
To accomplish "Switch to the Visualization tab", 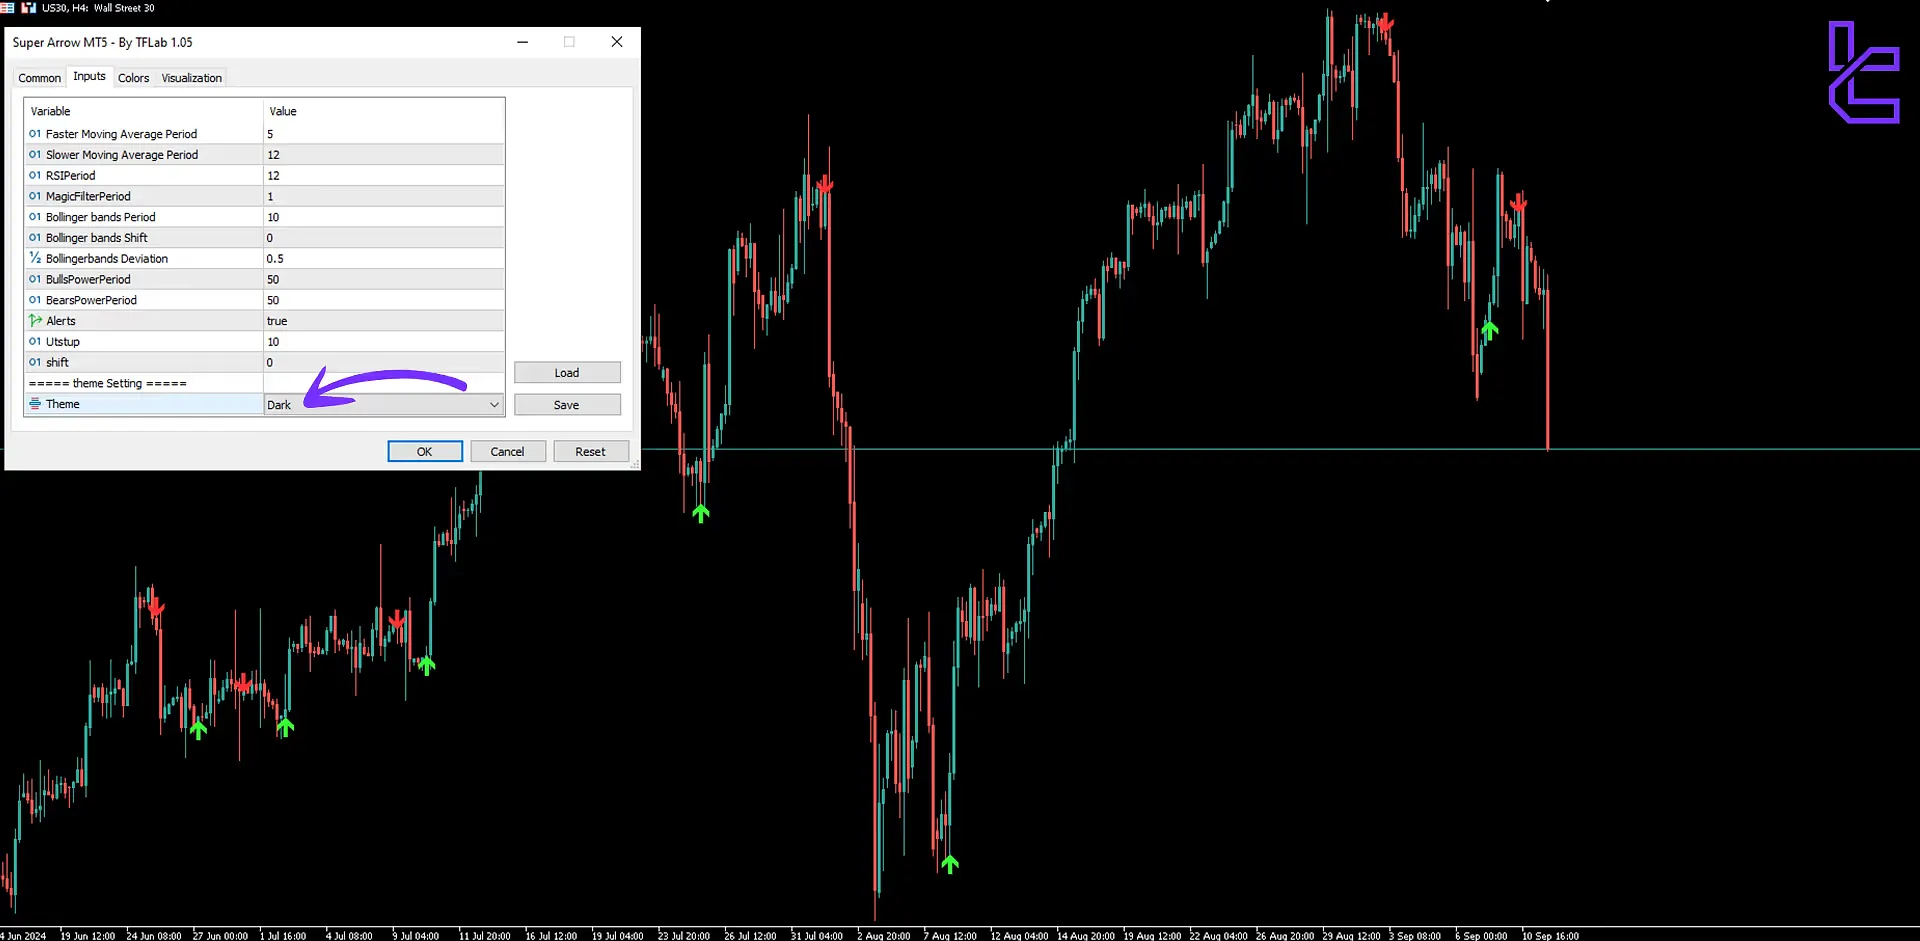I will pyautogui.click(x=191, y=77).
